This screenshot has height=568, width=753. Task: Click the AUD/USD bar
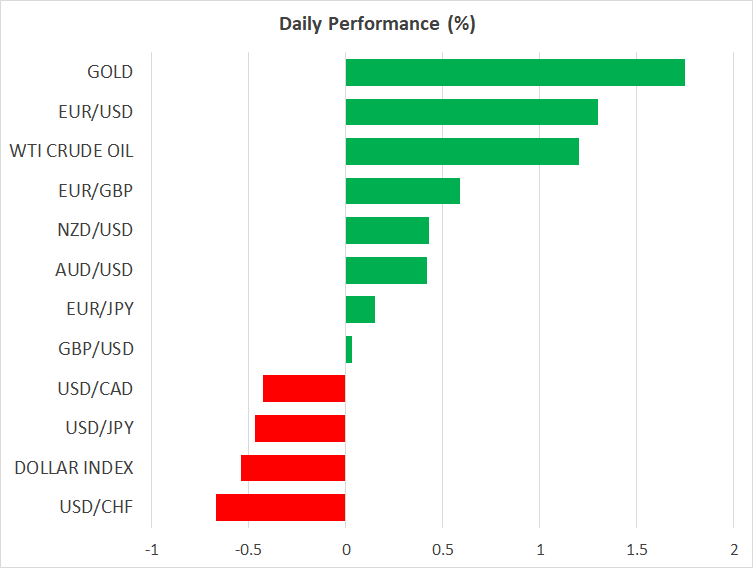(x=386, y=270)
